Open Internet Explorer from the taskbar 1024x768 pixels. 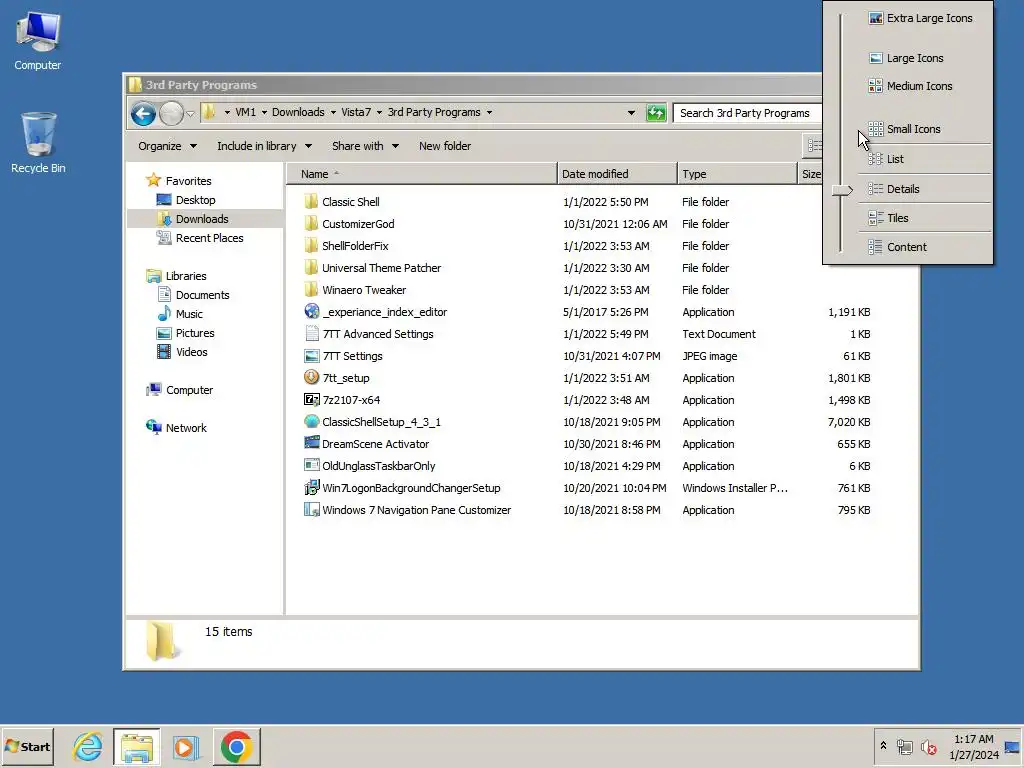pos(88,746)
